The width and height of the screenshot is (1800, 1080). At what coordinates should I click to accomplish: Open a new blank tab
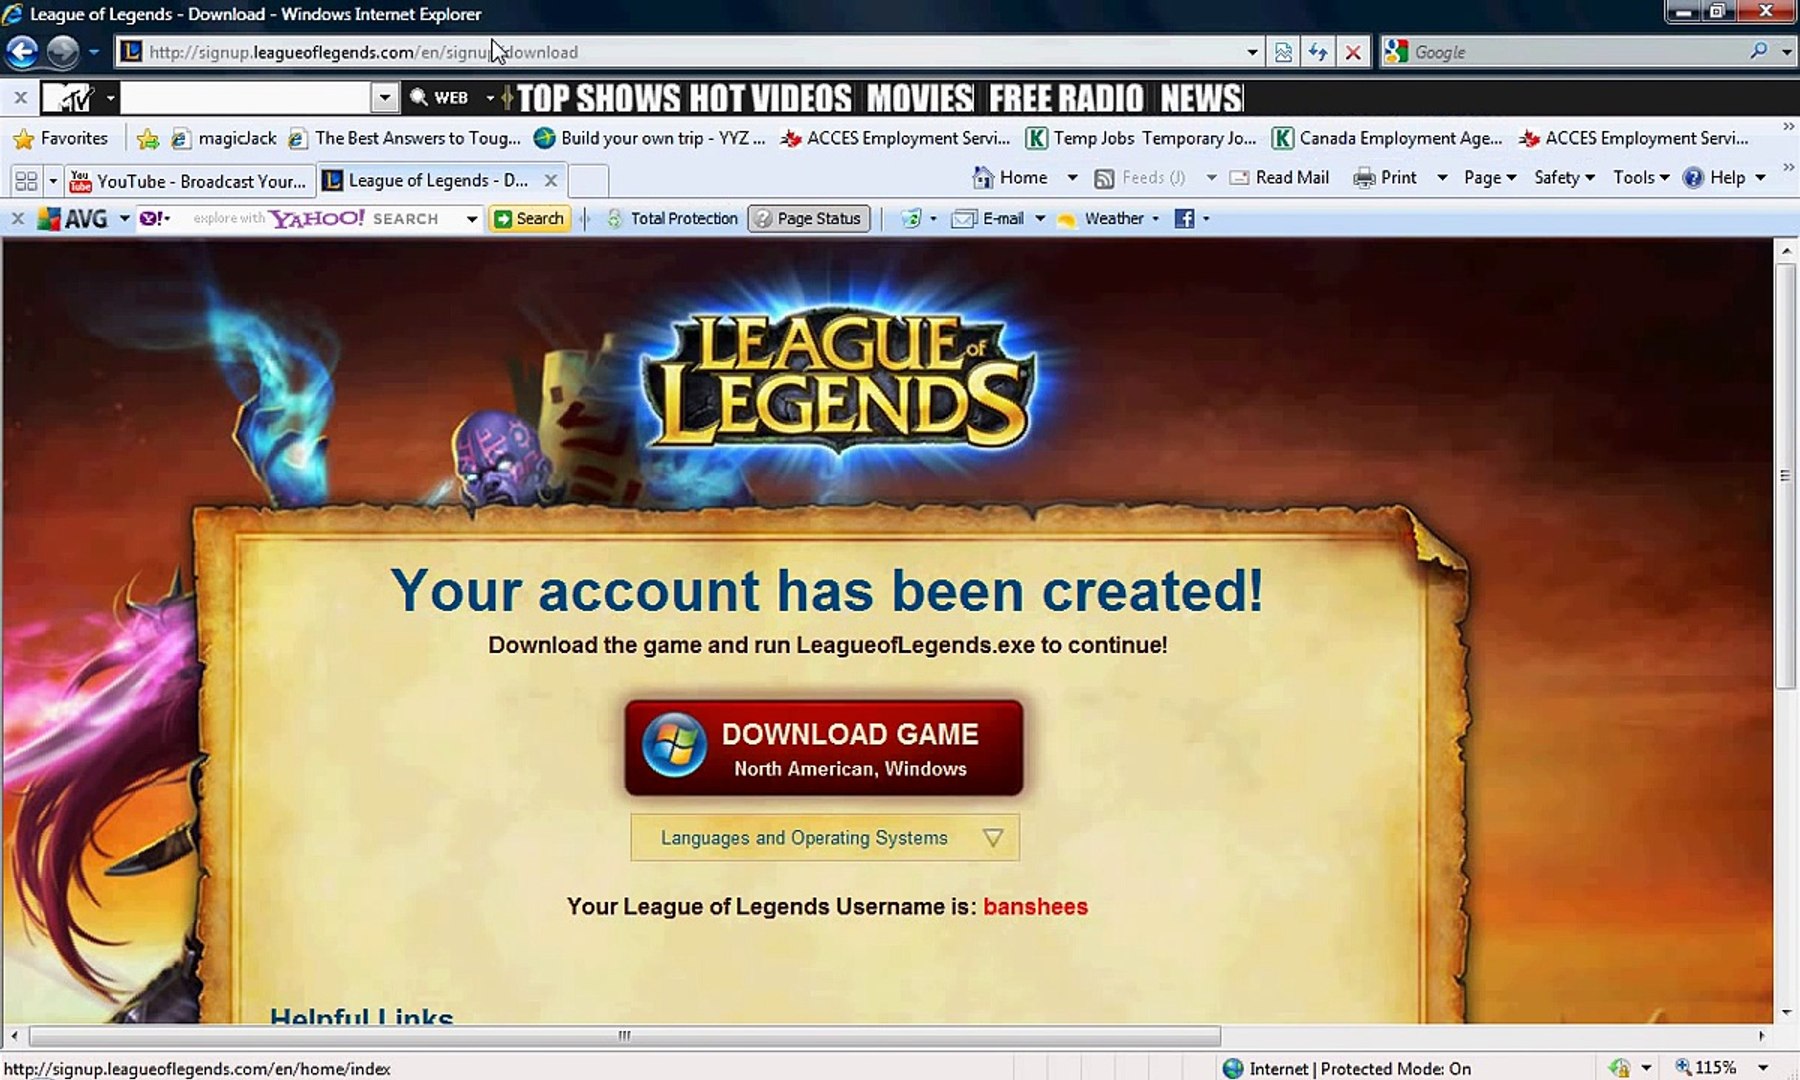coord(588,181)
